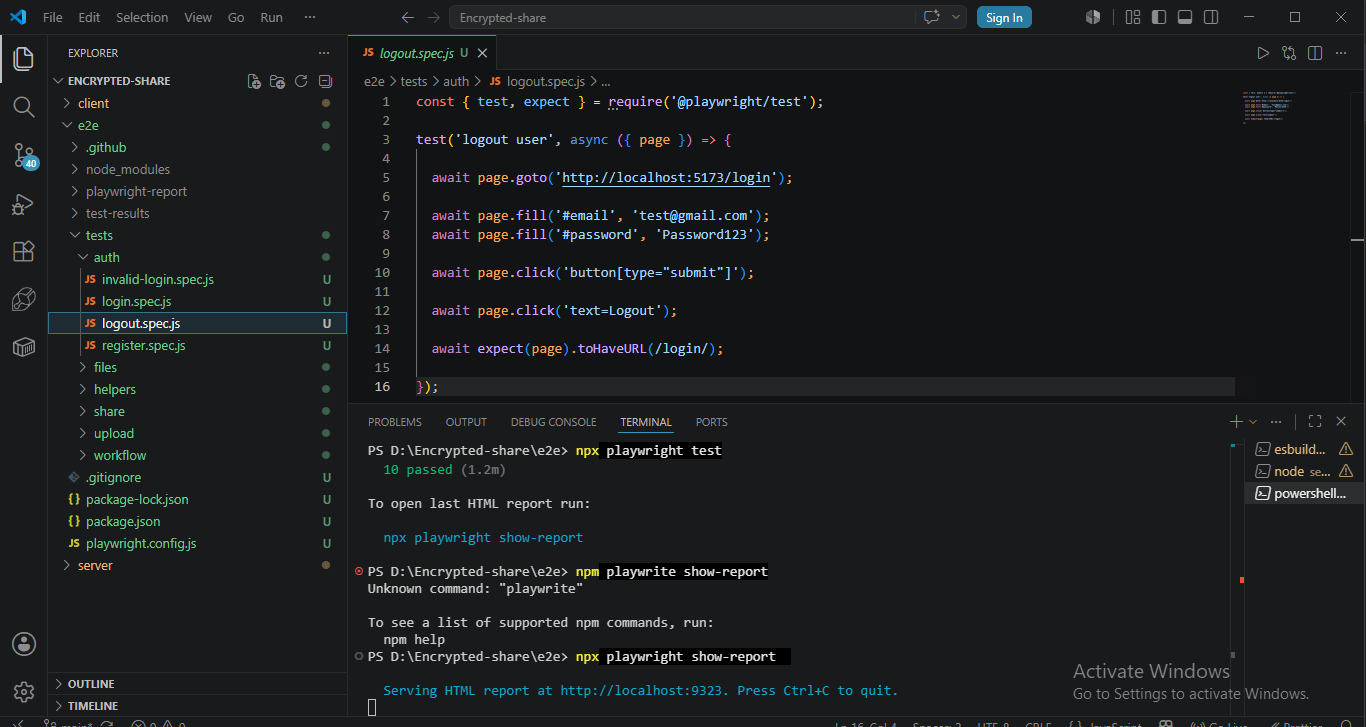Open package.json in Explorer
Viewport: 1366px width, 727px height.
pyautogui.click(x=123, y=521)
